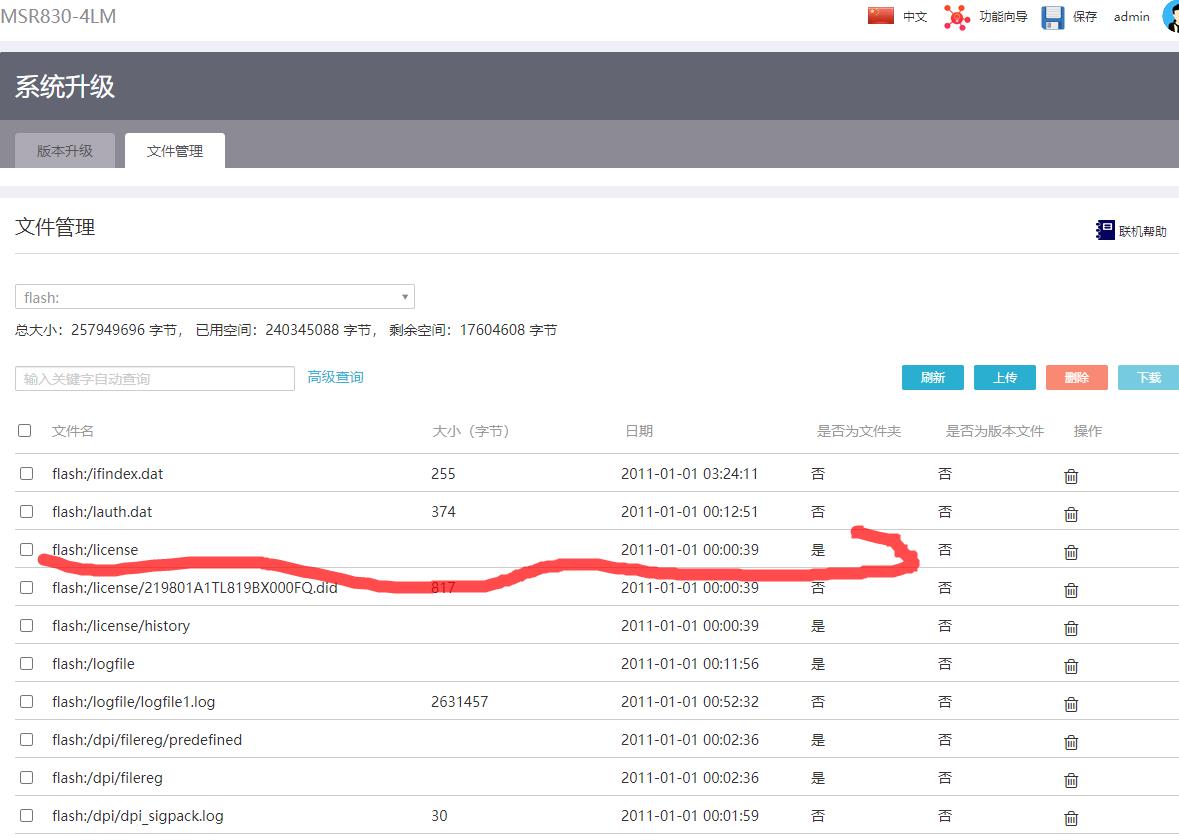Click the MSR830-4LM device title

click(x=59, y=16)
